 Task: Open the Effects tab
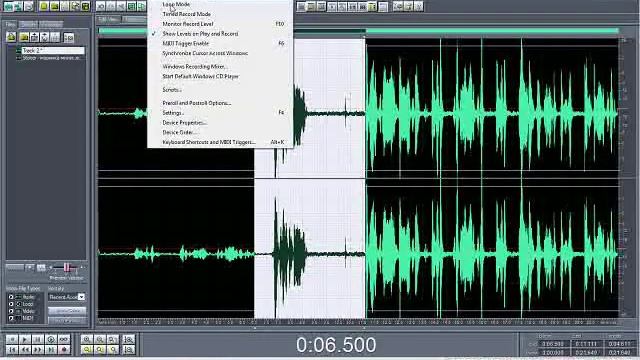coord(28,24)
